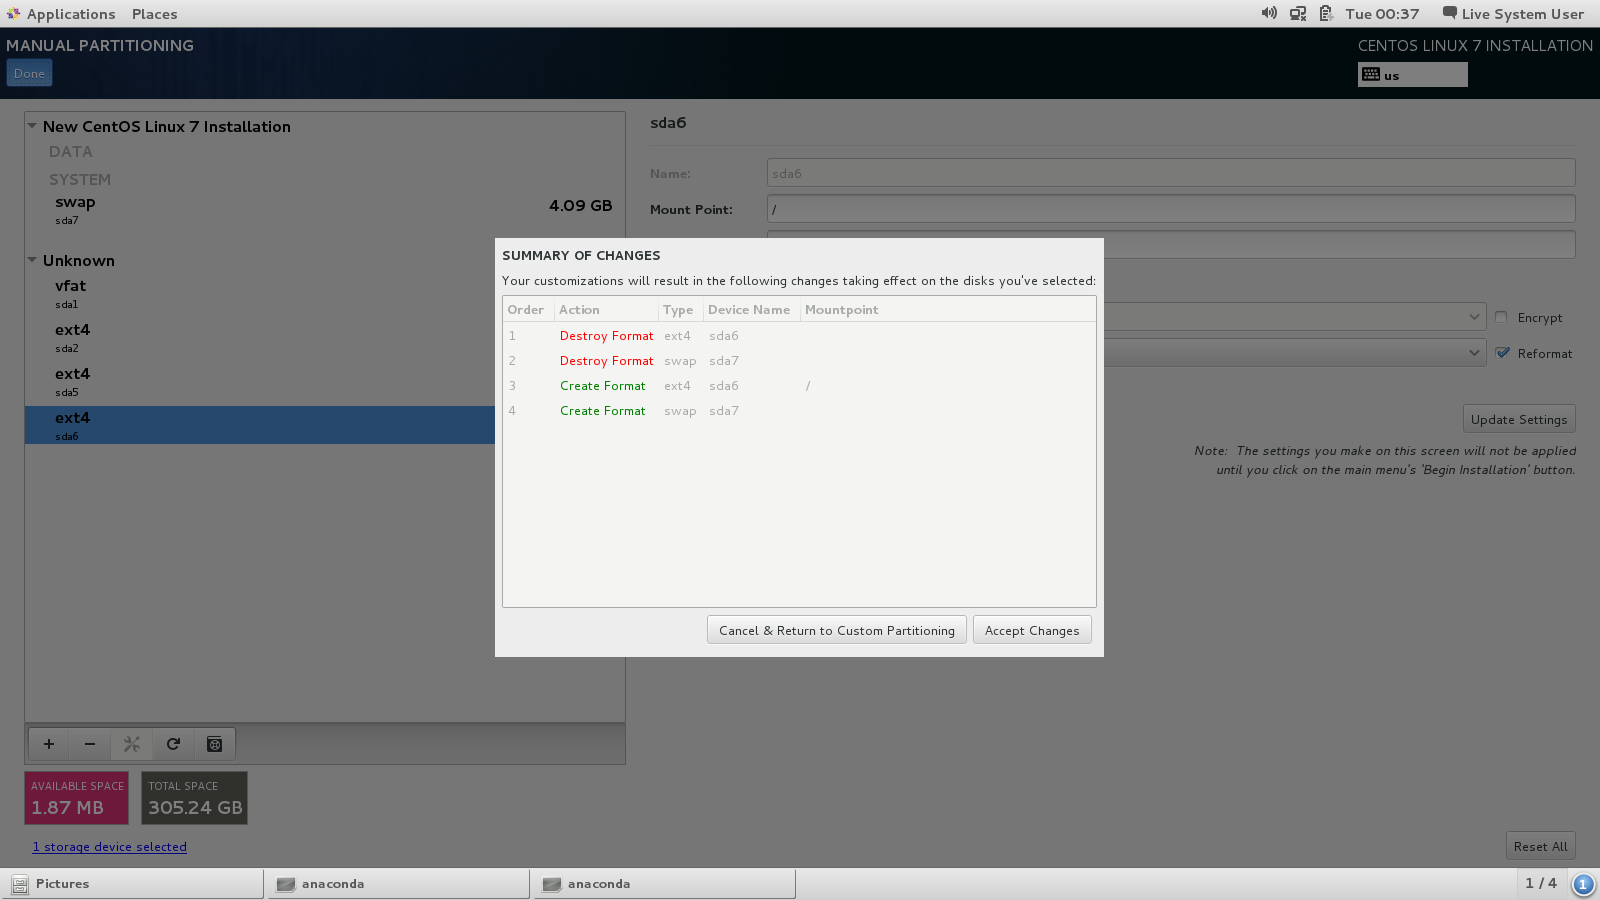Toggle the Encrypt checkbox
Image resolution: width=1600 pixels, height=900 pixels.
[1501, 317]
